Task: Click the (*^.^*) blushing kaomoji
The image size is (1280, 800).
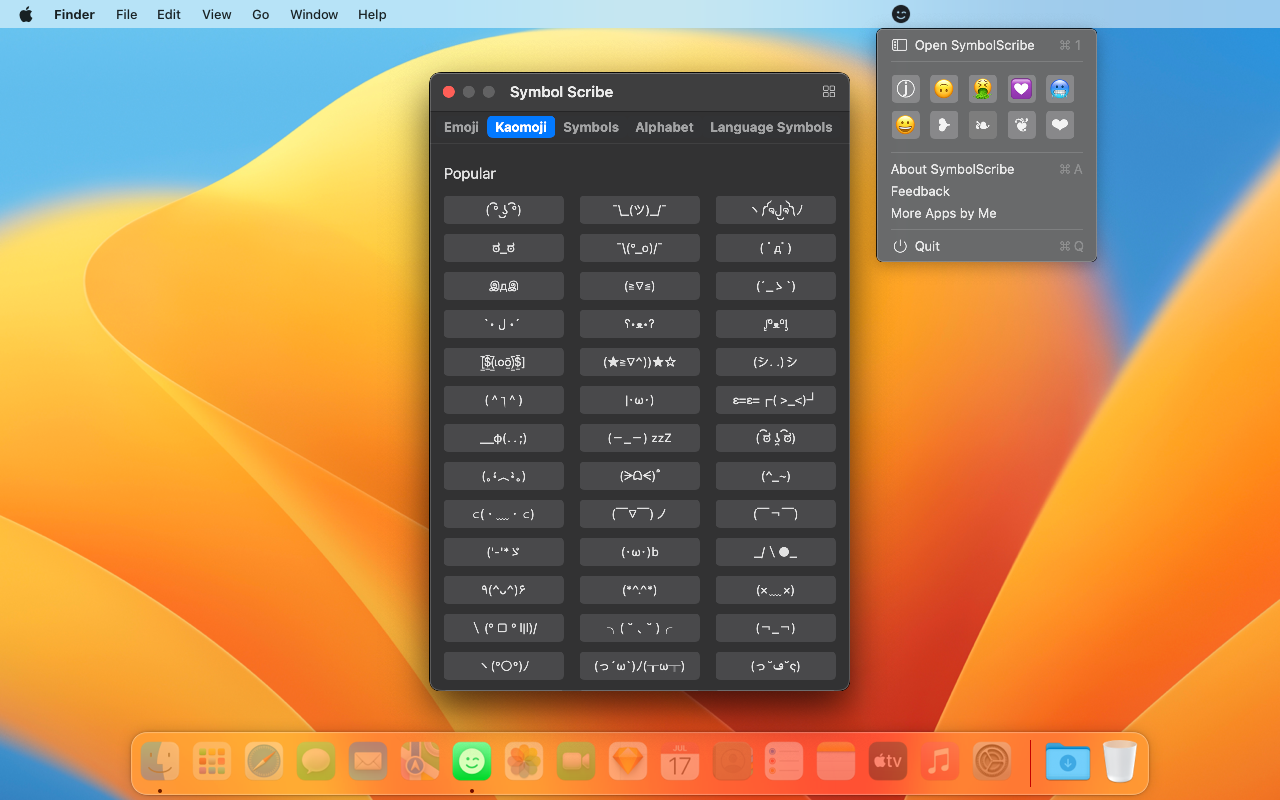Action: click(640, 590)
